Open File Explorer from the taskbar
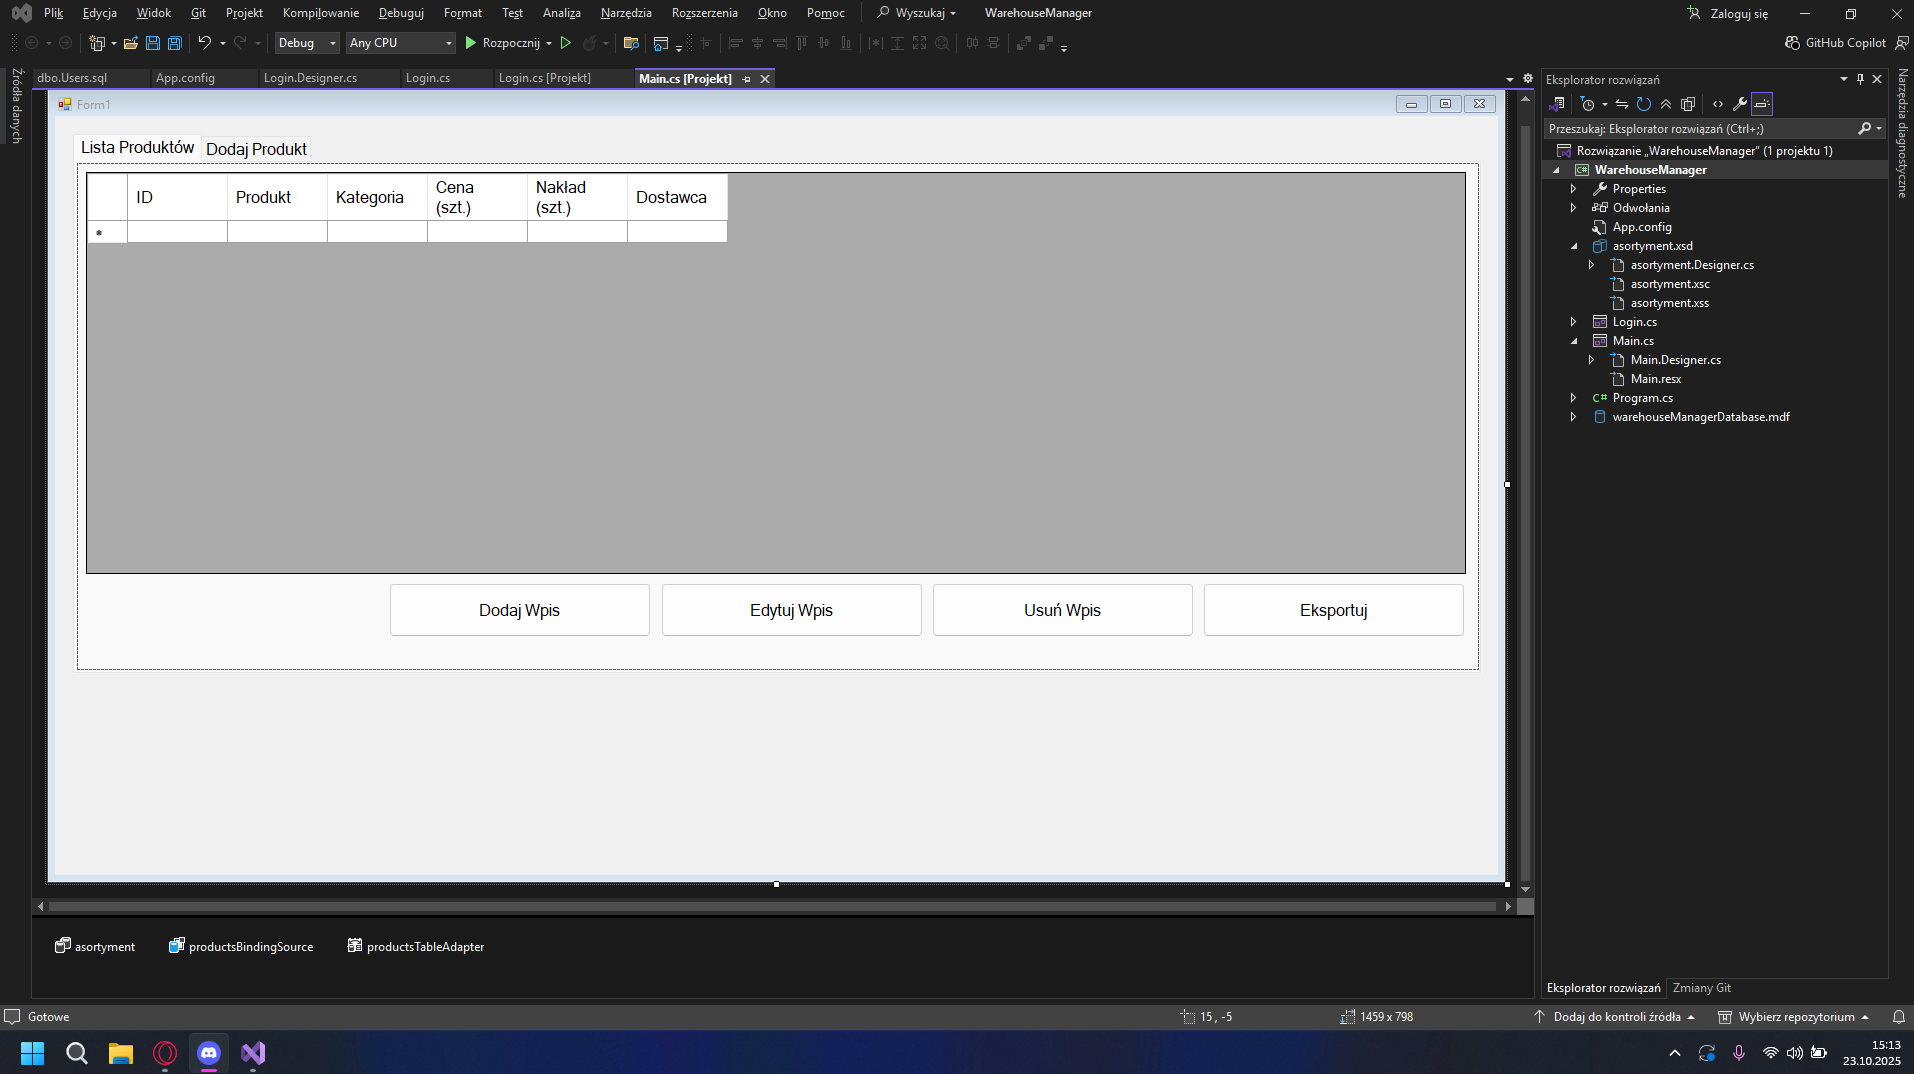Viewport: 1914px width, 1074px height. pyautogui.click(x=121, y=1053)
